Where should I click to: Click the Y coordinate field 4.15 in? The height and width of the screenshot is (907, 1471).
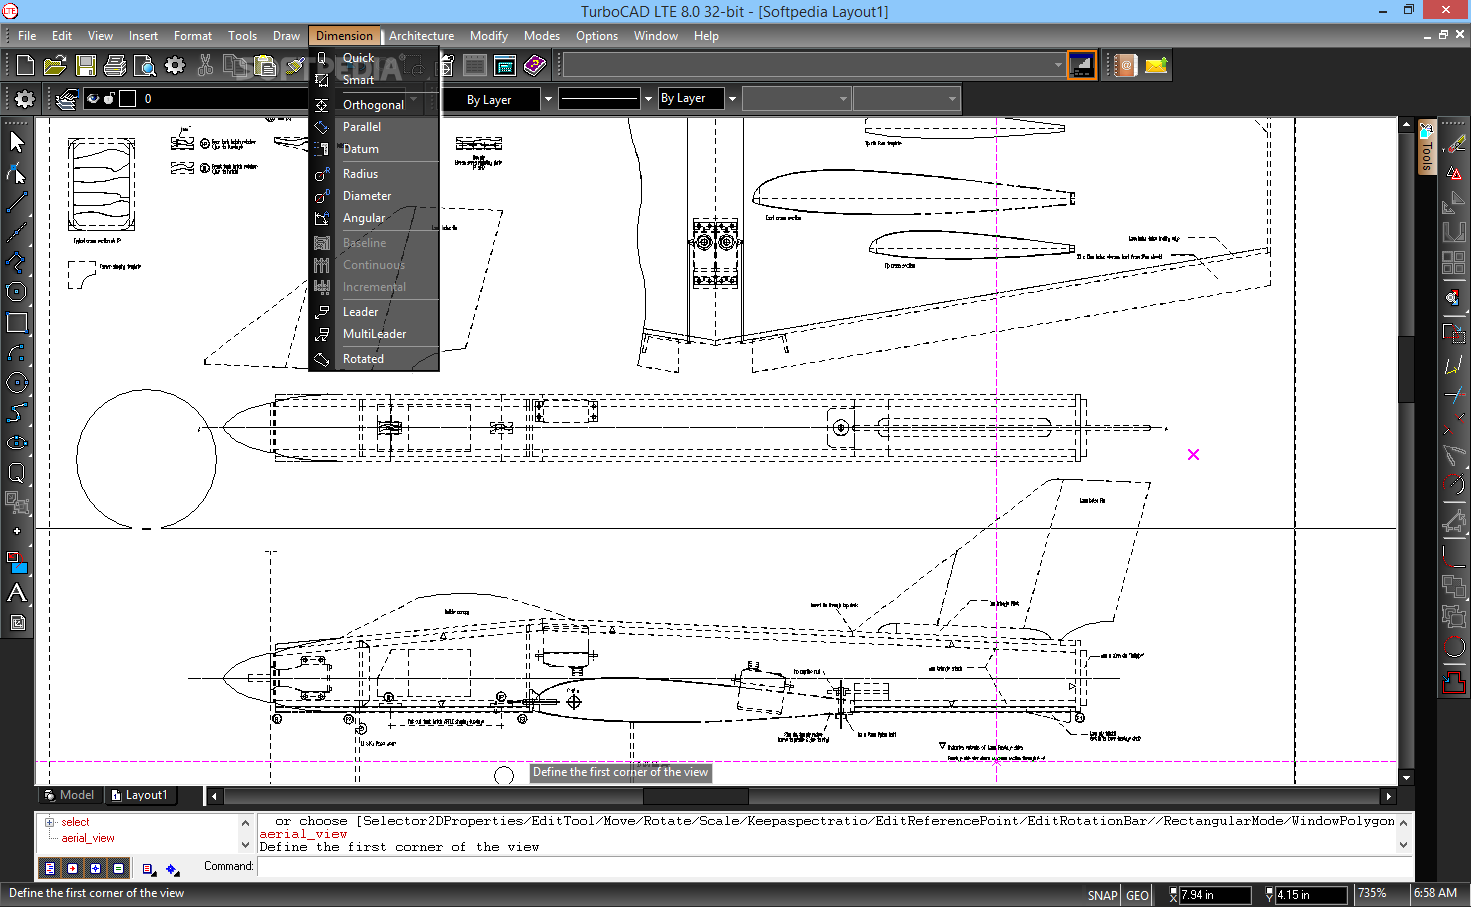[x=1311, y=895]
